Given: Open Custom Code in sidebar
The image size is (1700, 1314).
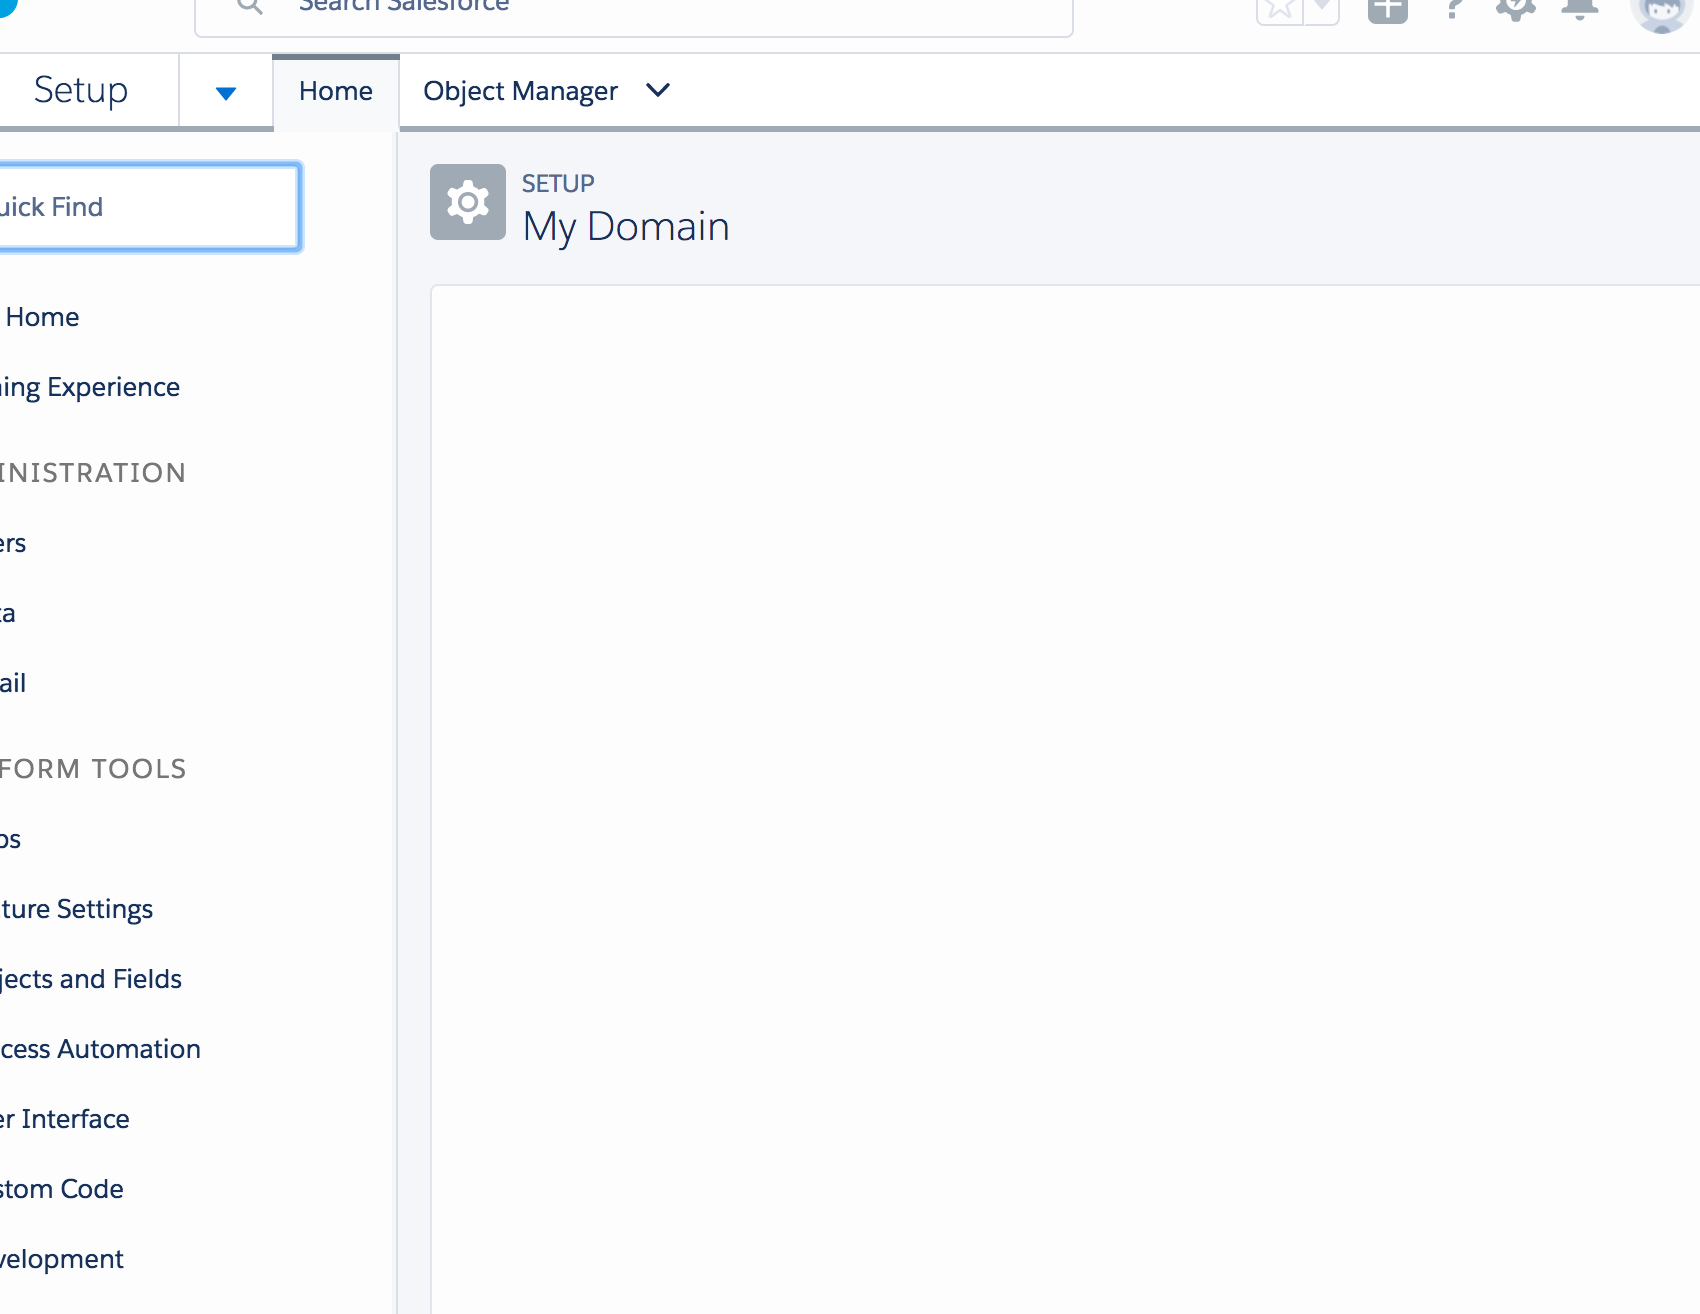Looking at the screenshot, I should 62,1189.
